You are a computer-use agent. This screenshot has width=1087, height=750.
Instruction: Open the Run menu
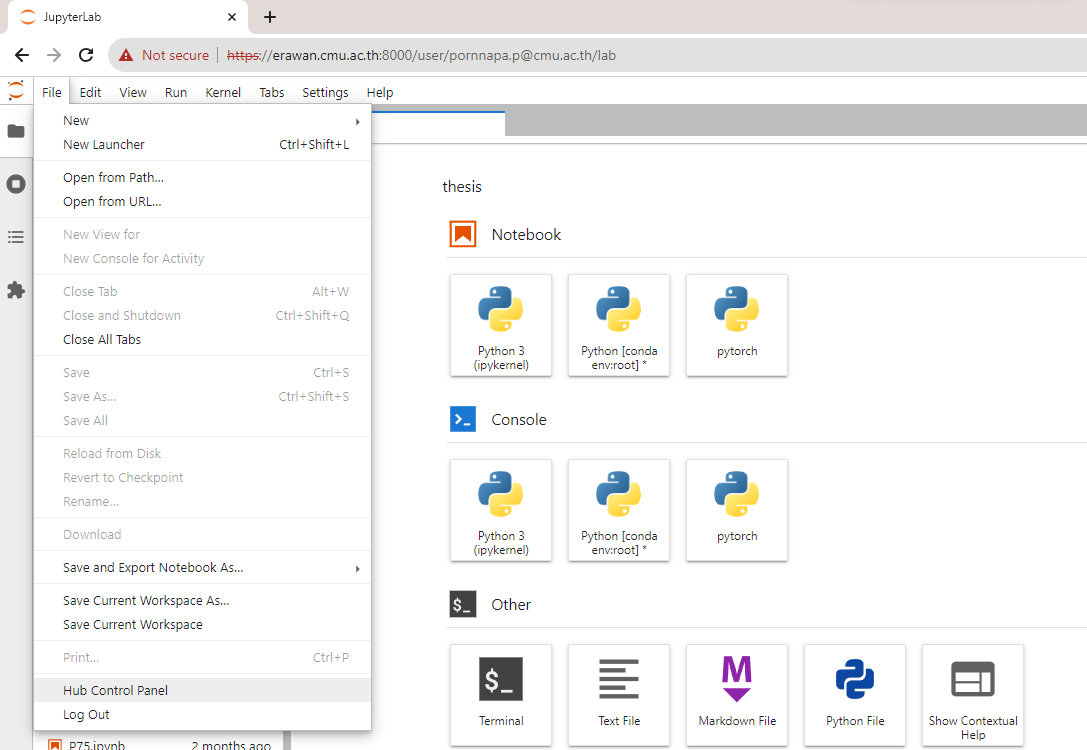click(x=176, y=92)
